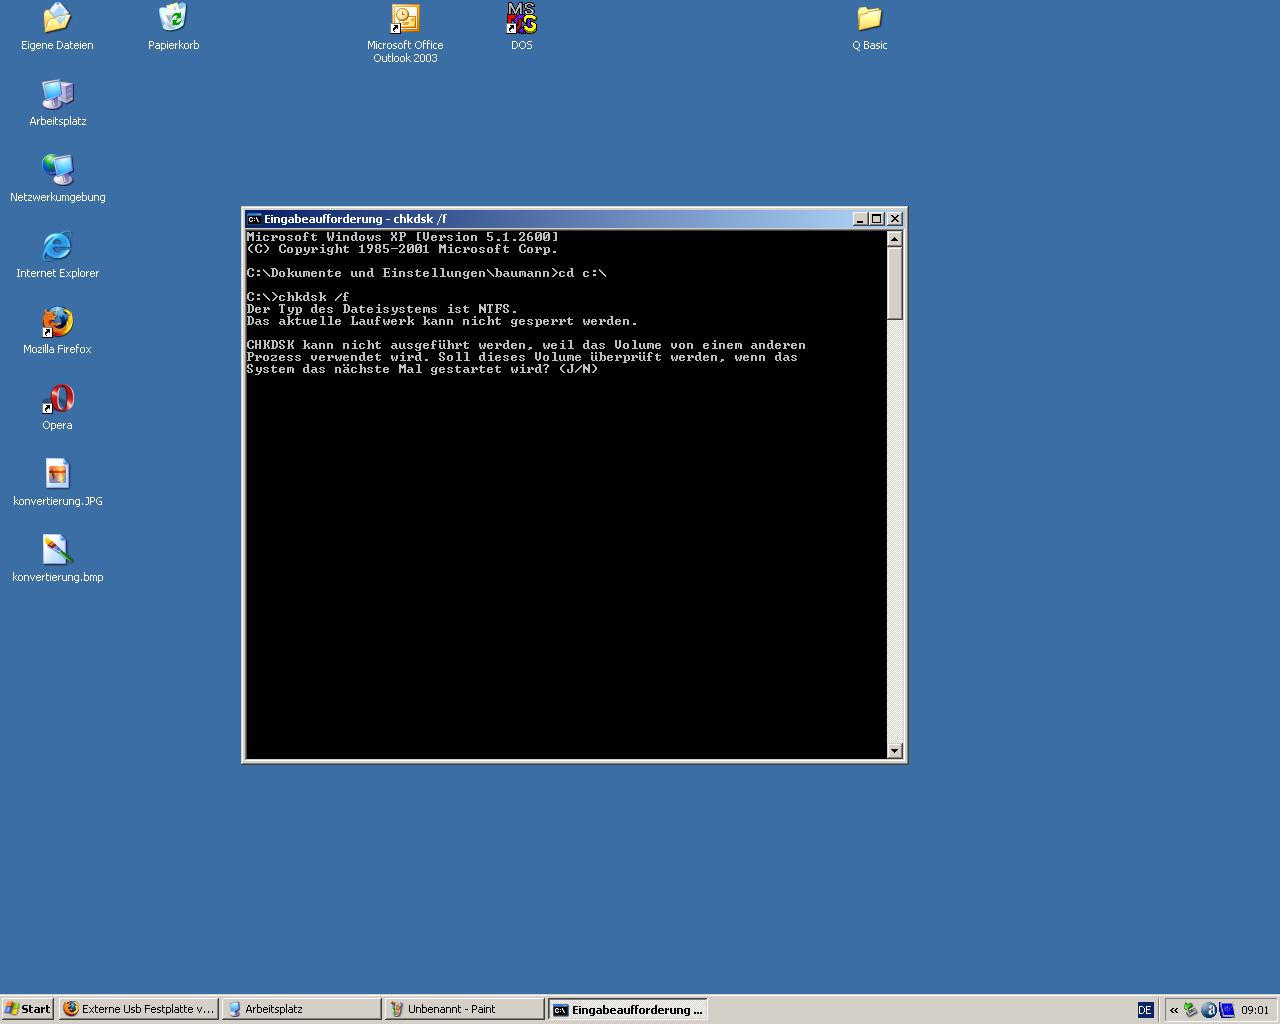Click the 'cd c:\' command line text

tap(582, 273)
